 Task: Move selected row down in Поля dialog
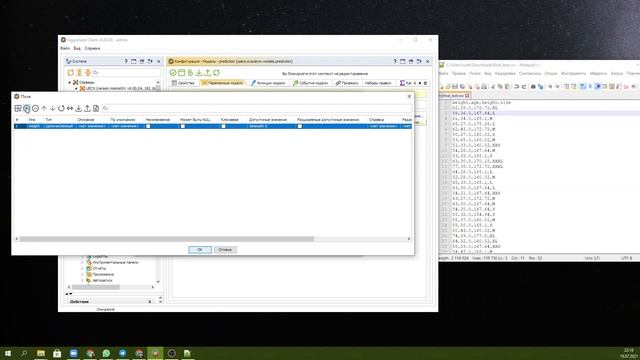point(53,109)
